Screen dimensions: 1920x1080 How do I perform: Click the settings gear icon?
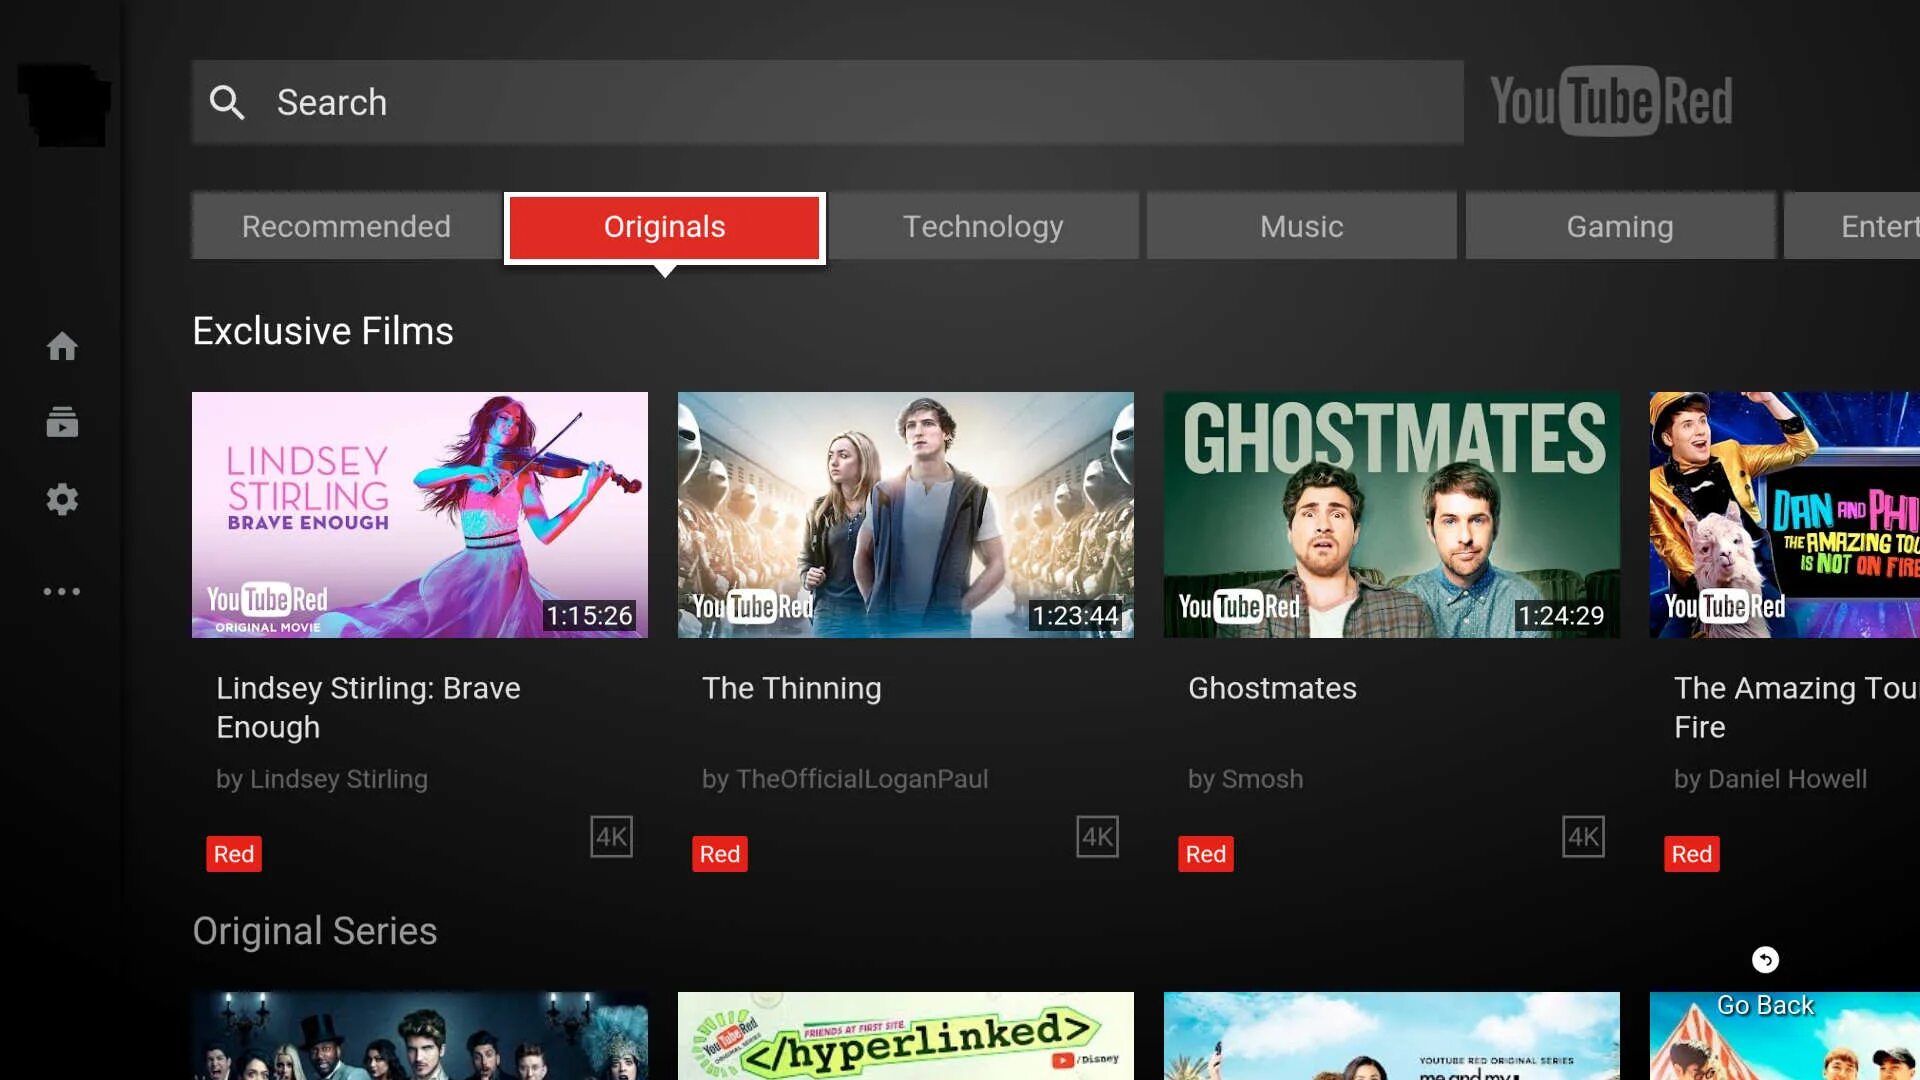62,500
